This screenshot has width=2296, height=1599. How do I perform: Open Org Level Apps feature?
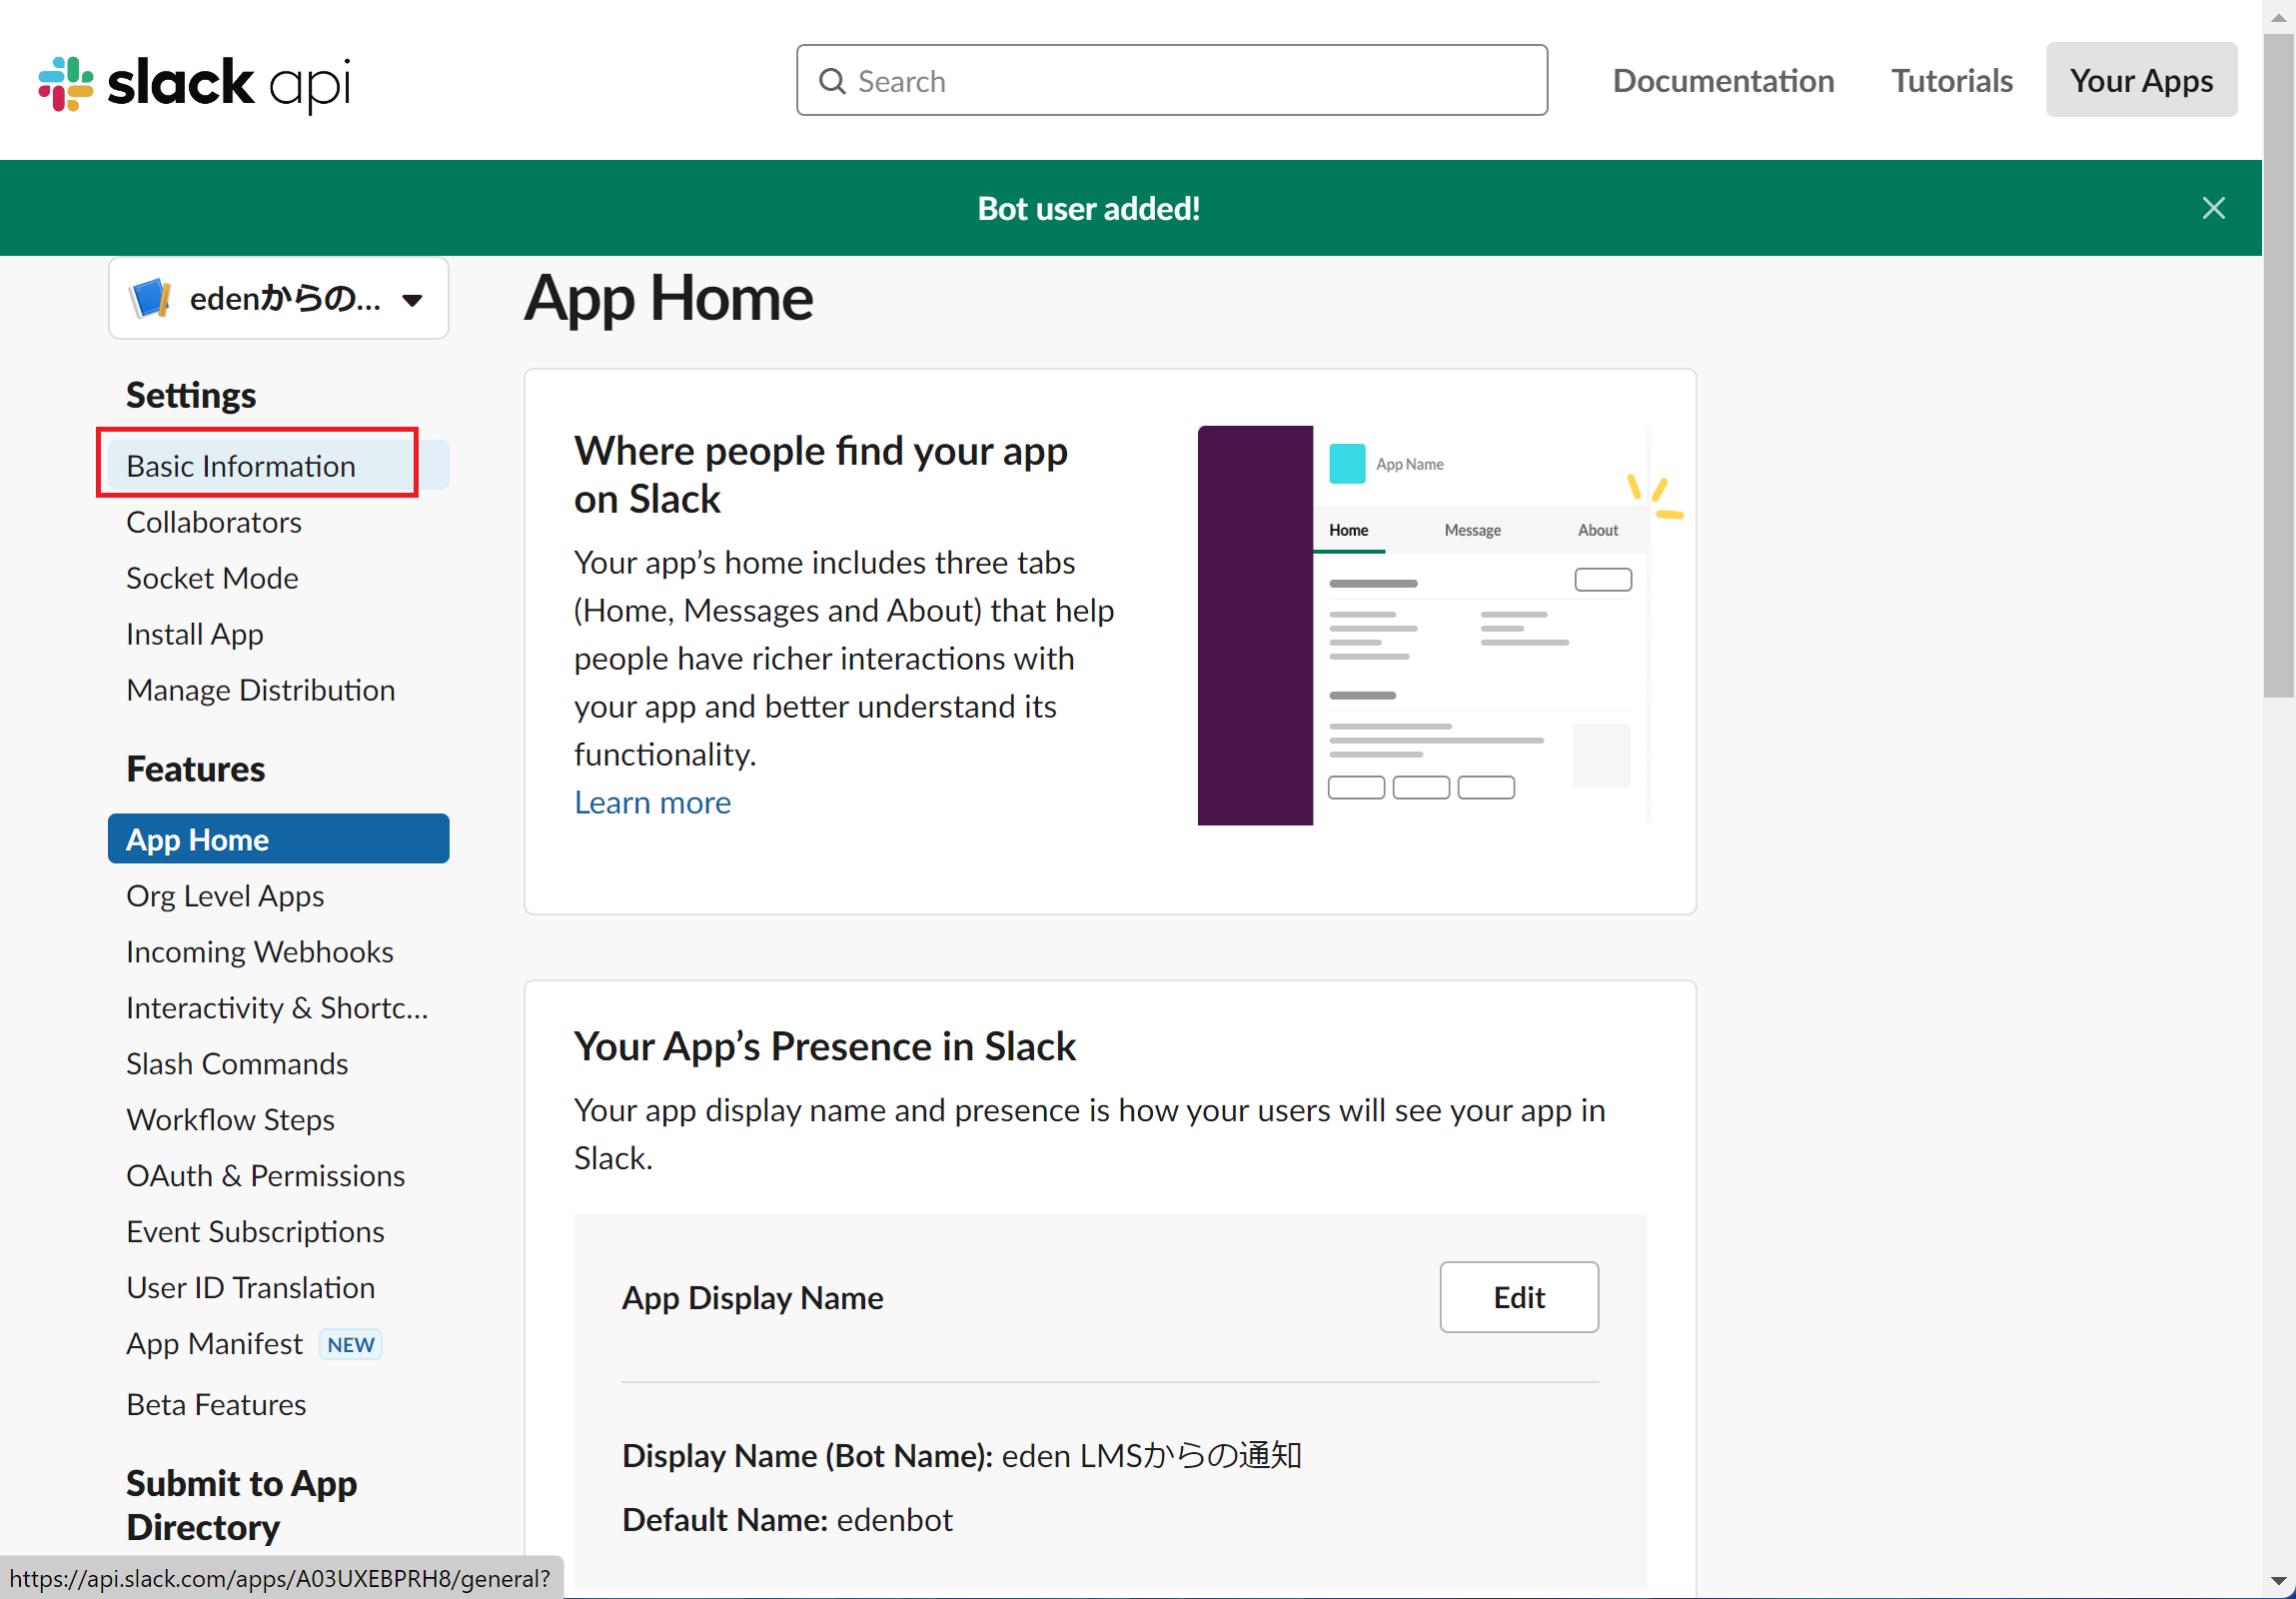point(225,896)
